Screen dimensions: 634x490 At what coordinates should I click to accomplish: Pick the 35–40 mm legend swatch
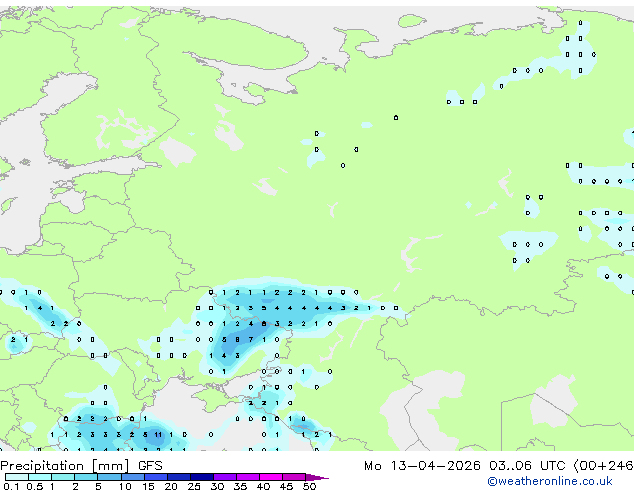click(x=248, y=477)
